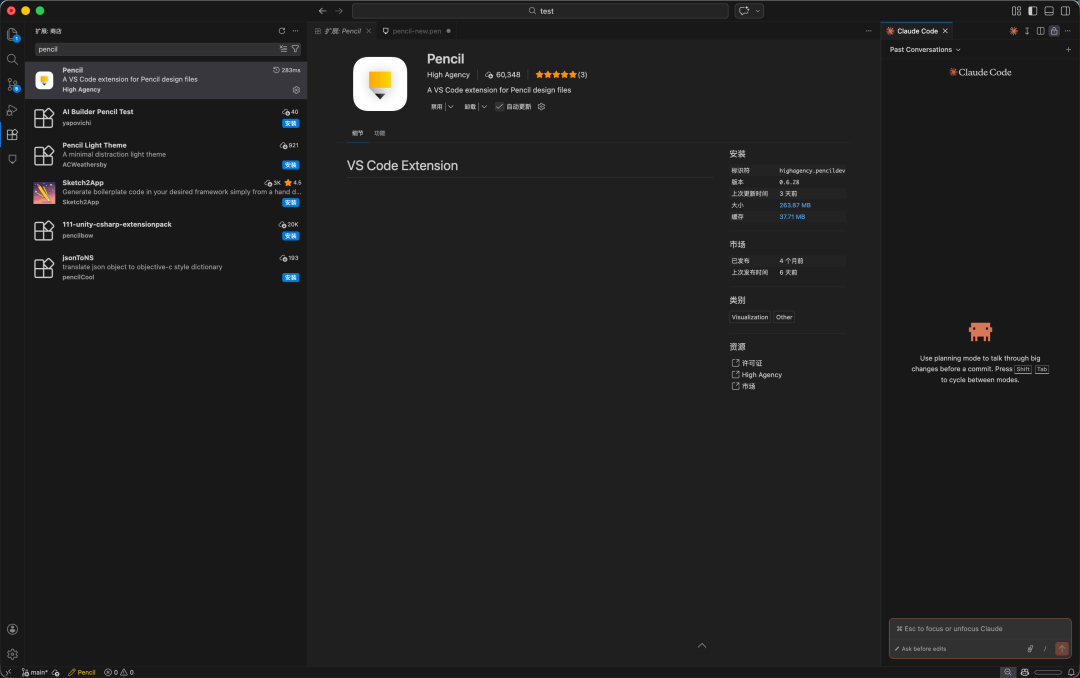Click the Pencil icon in activity bar
The width and height of the screenshot is (1080, 678).
coord(12,159)
